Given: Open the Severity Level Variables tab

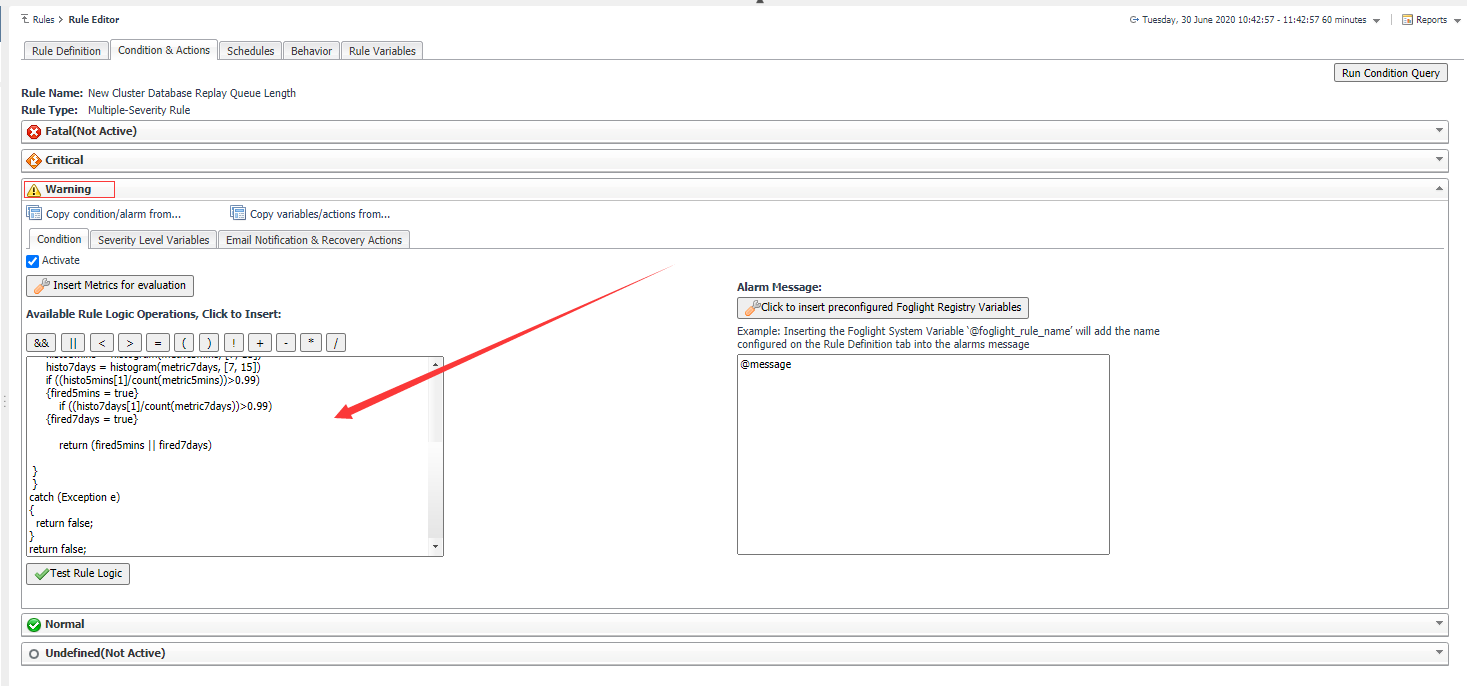Looking at the screenshot, I should click(152, 239).
